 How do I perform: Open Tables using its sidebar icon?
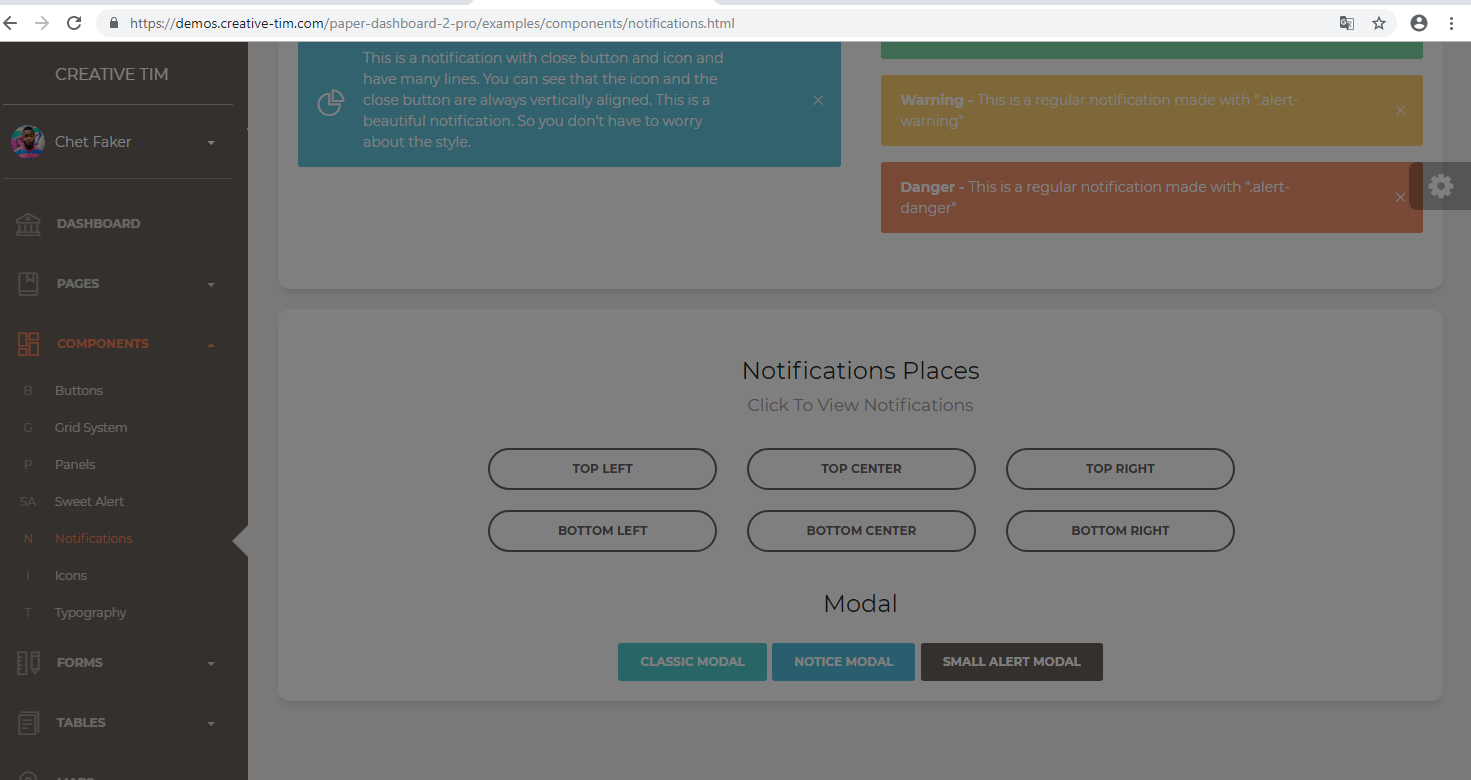28,722
